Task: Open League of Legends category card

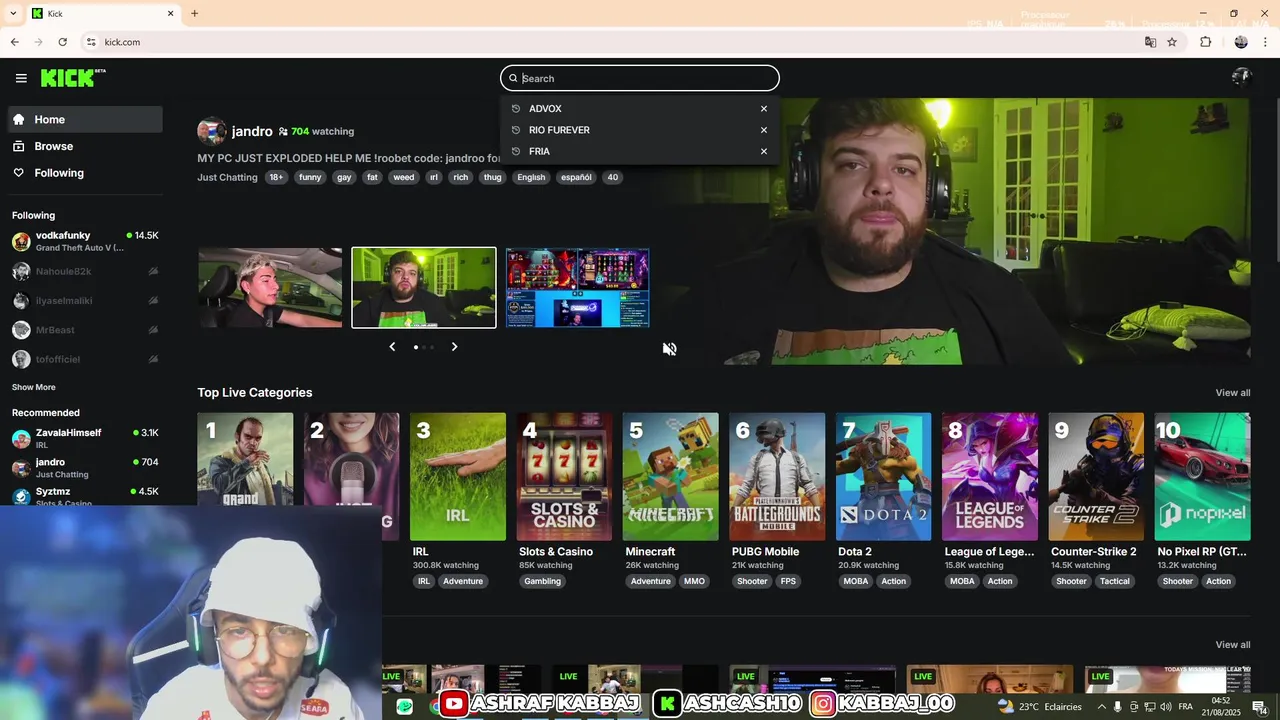Action: coord(990,477)
